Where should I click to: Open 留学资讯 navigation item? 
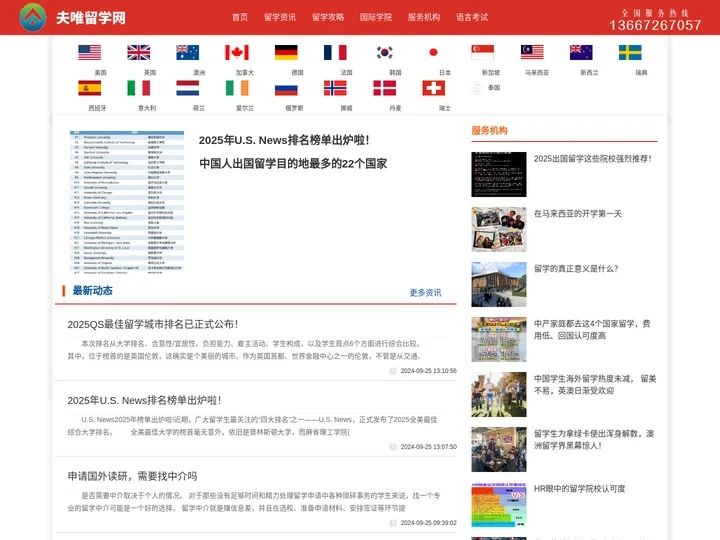280,17
